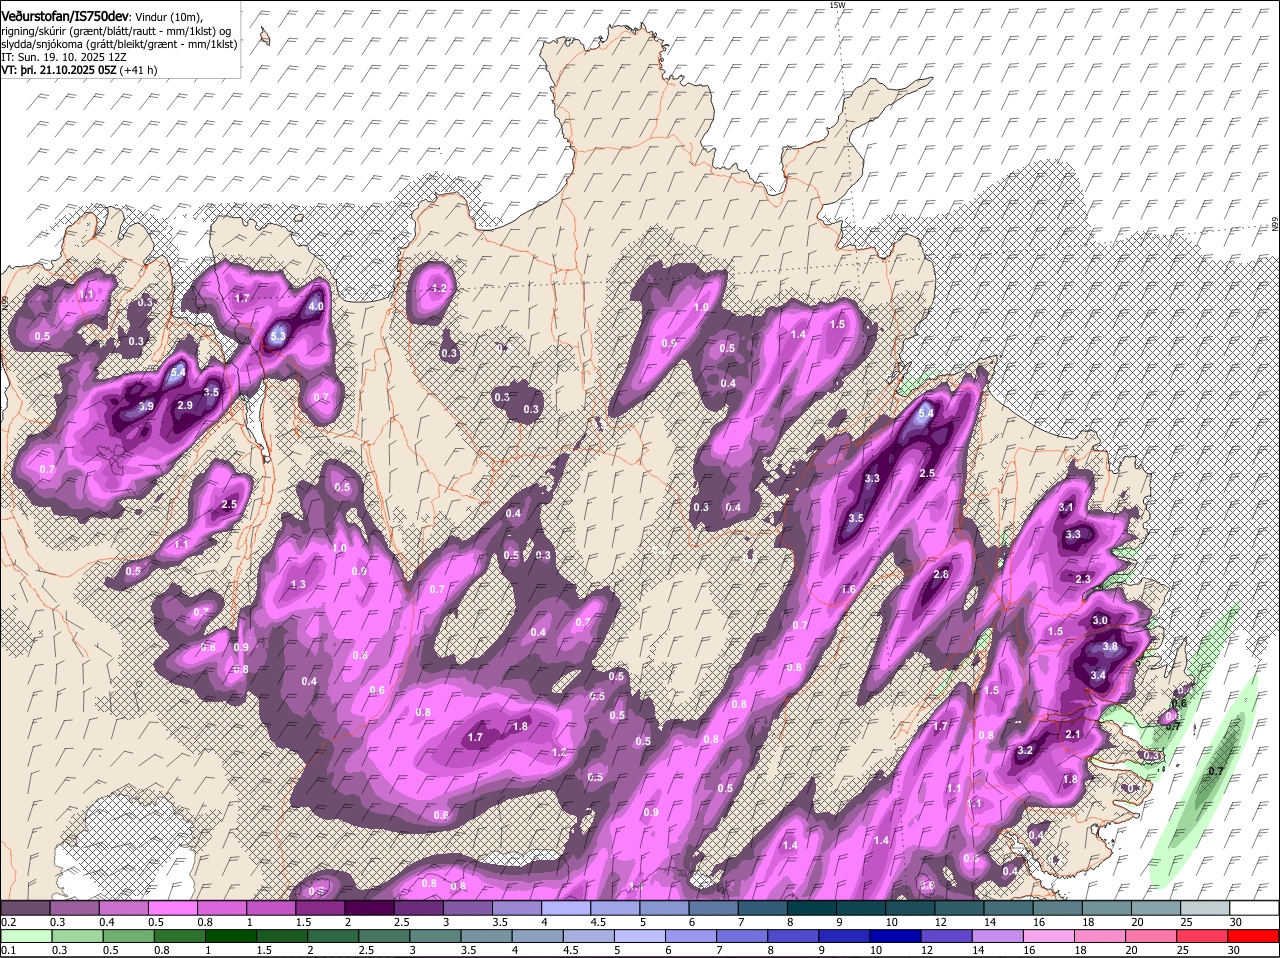The height and width of the screenshot is (958, 1280).
Task: Click the 15W longitude label at top
Action: pyautogui.click(x=837, y=5)
